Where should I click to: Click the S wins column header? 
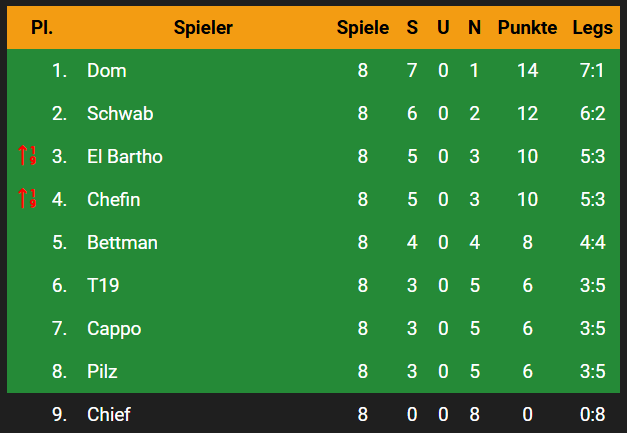coord(412,28)
